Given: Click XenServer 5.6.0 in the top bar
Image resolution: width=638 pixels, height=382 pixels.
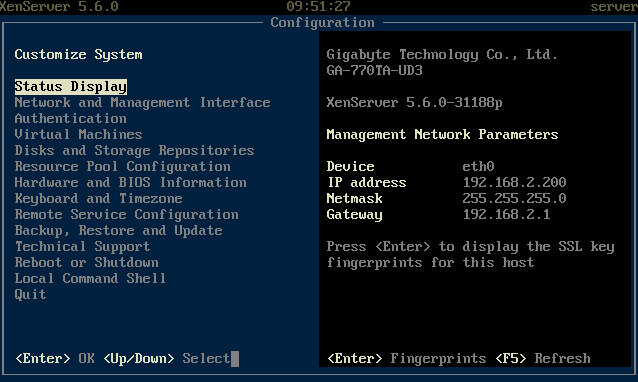Looking at the screenshot, I should coord(59,6).
